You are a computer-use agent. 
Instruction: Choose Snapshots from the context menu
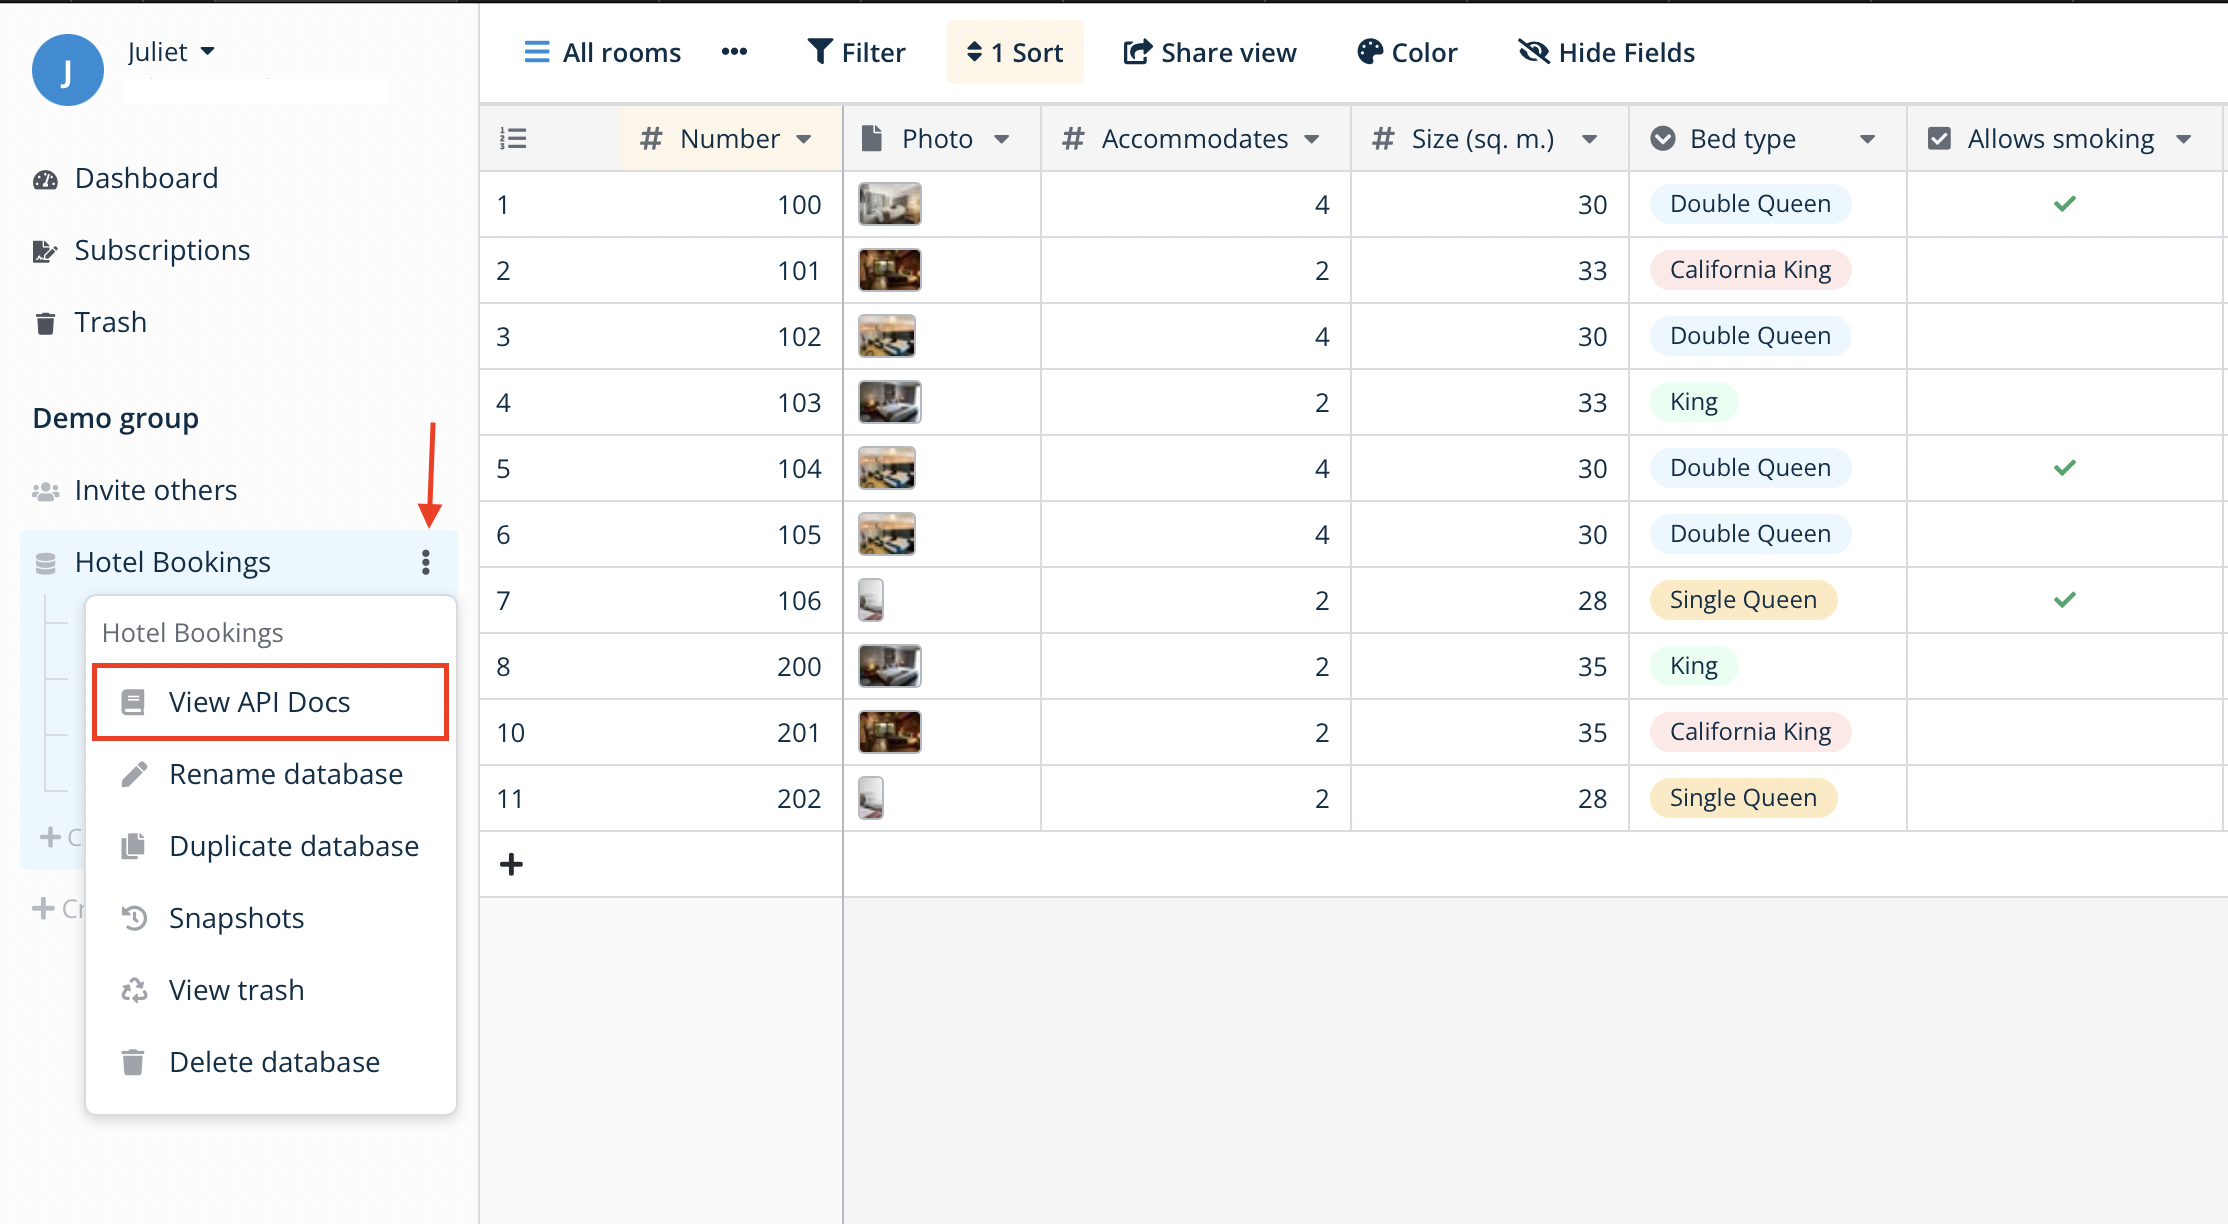[236, 918]
